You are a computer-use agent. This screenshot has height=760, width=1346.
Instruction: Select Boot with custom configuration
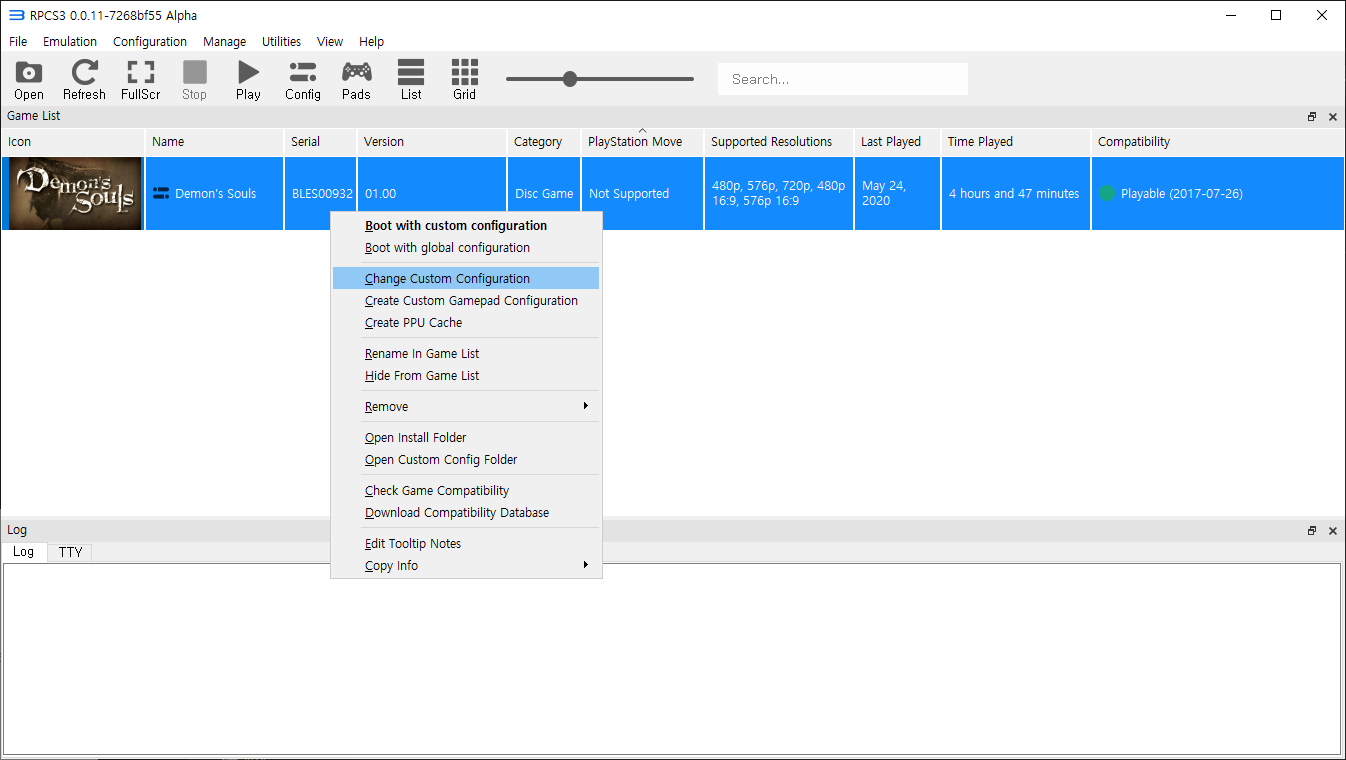point(466,226)
